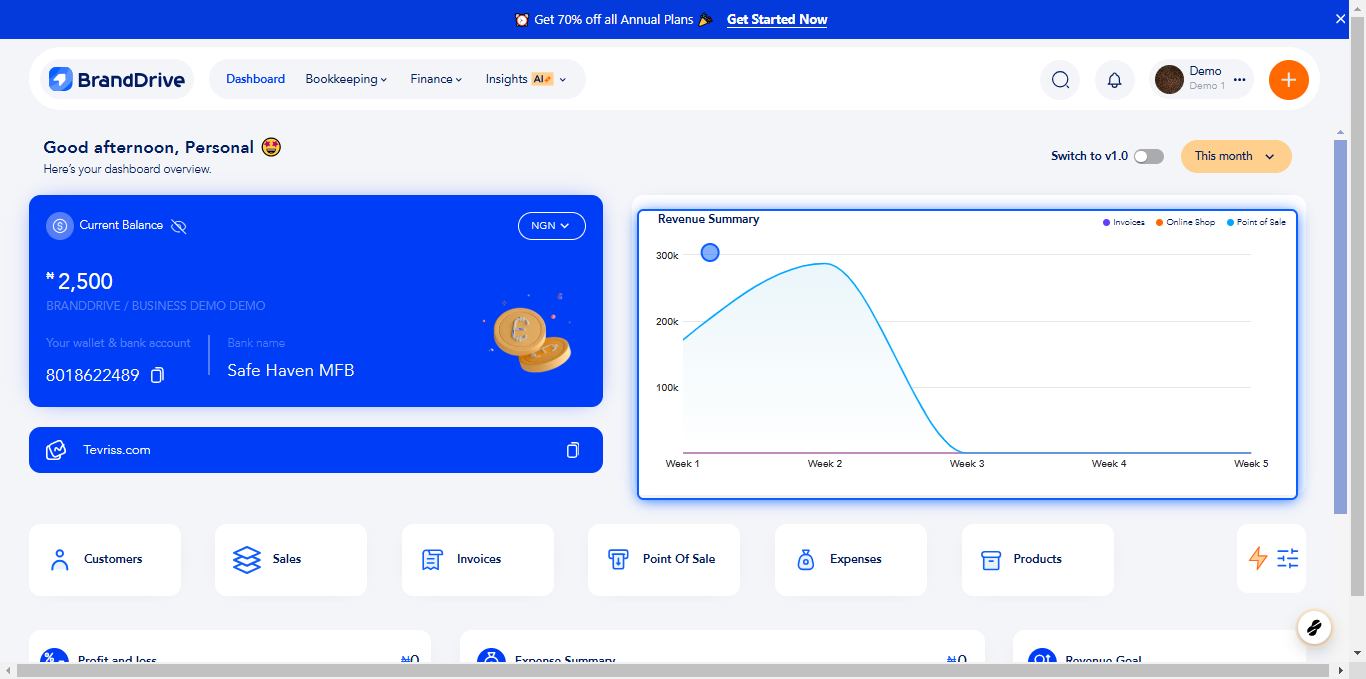Click the Demo profile avatar
The image size is (1366, 679).
click(1169, 80)
